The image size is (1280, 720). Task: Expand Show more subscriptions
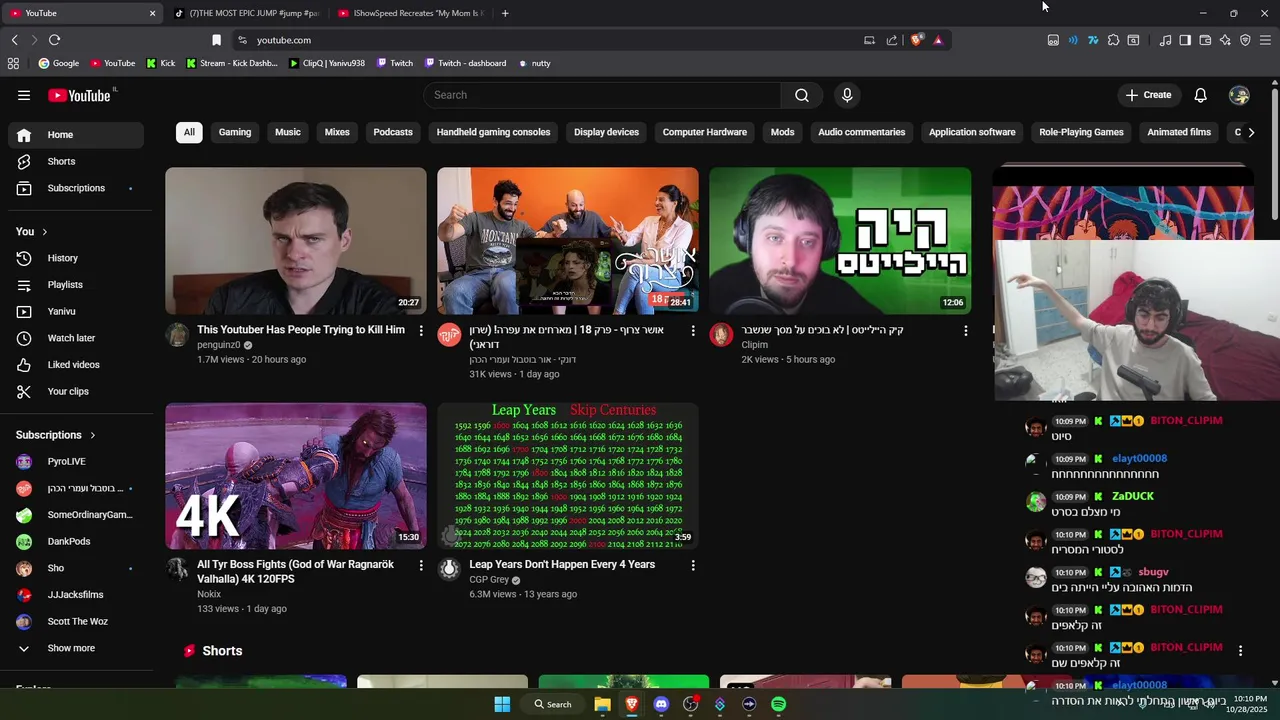tap(76, 648)
